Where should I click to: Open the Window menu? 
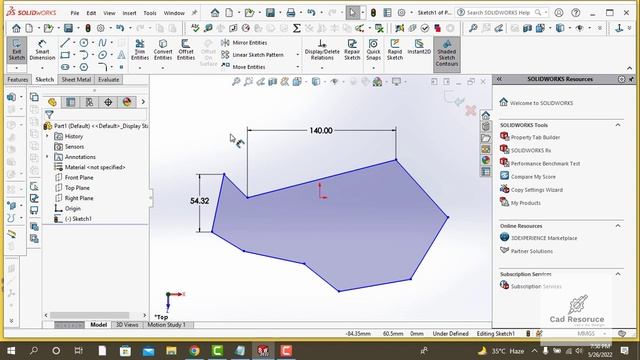(174, 13)
